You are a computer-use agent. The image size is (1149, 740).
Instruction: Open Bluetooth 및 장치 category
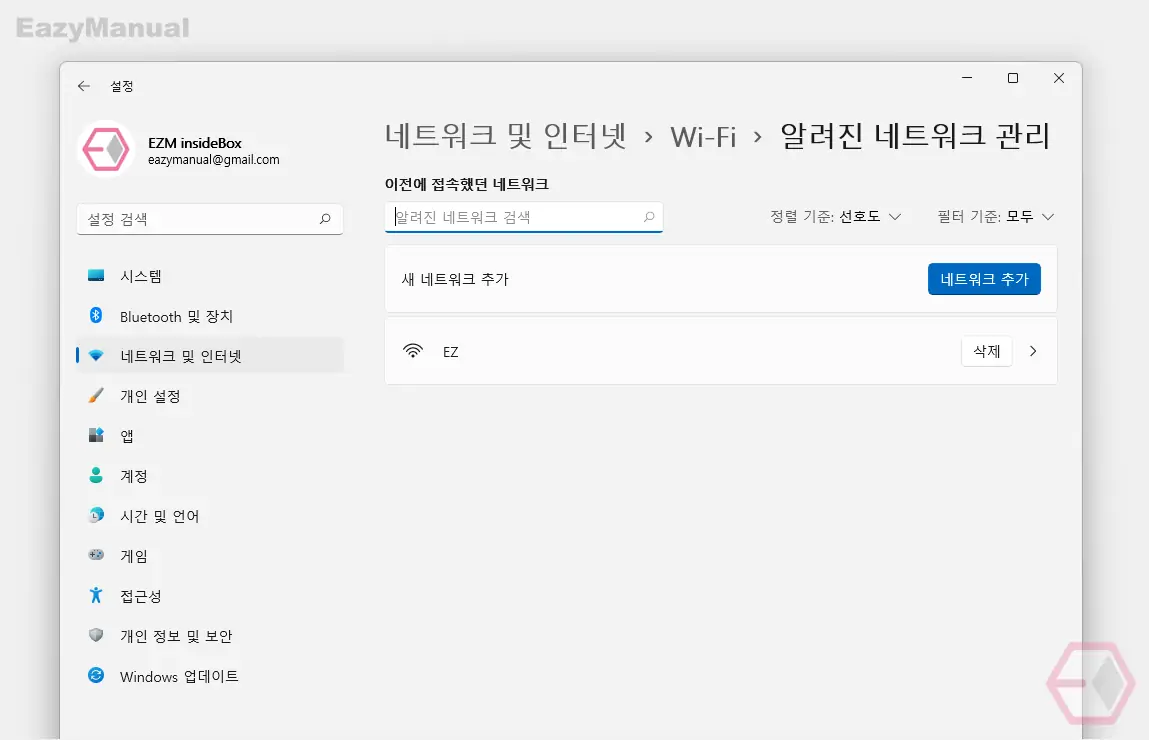(x=210, y=316)
